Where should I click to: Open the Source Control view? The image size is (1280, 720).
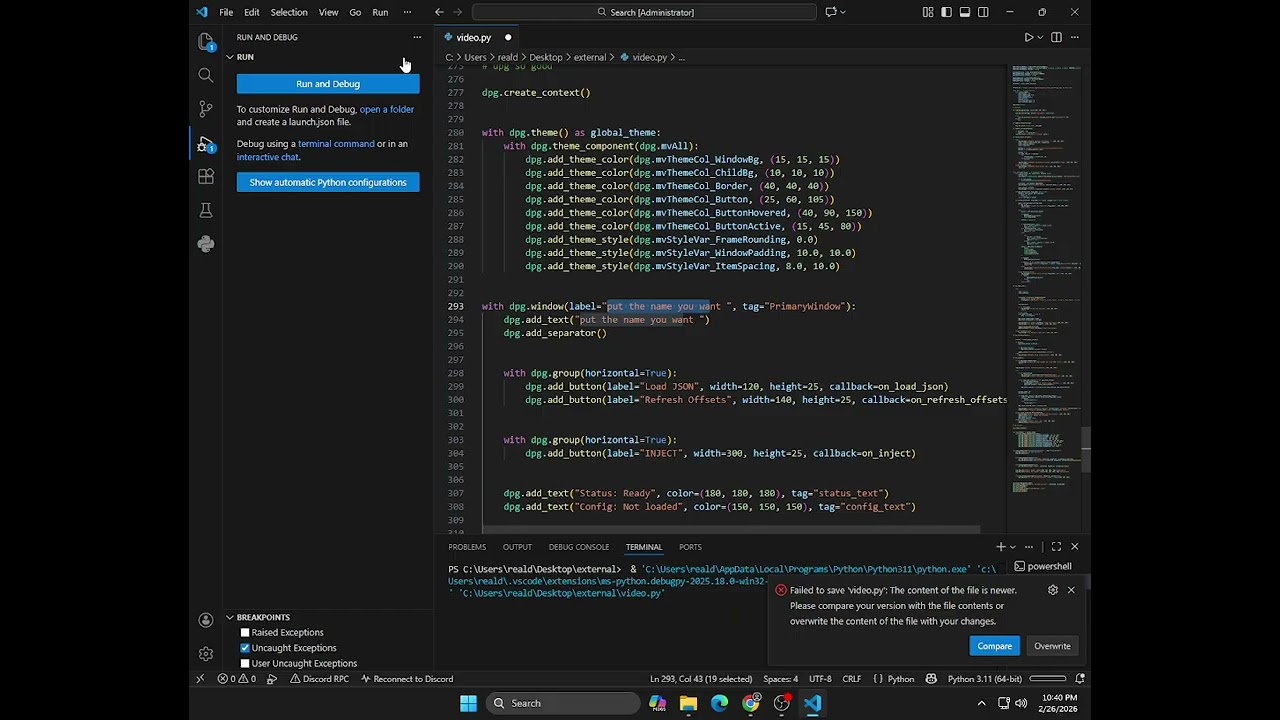[205, 108]
